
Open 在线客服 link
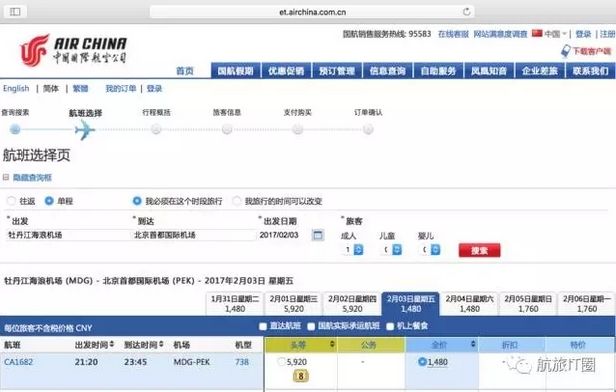tap(453, 34)
